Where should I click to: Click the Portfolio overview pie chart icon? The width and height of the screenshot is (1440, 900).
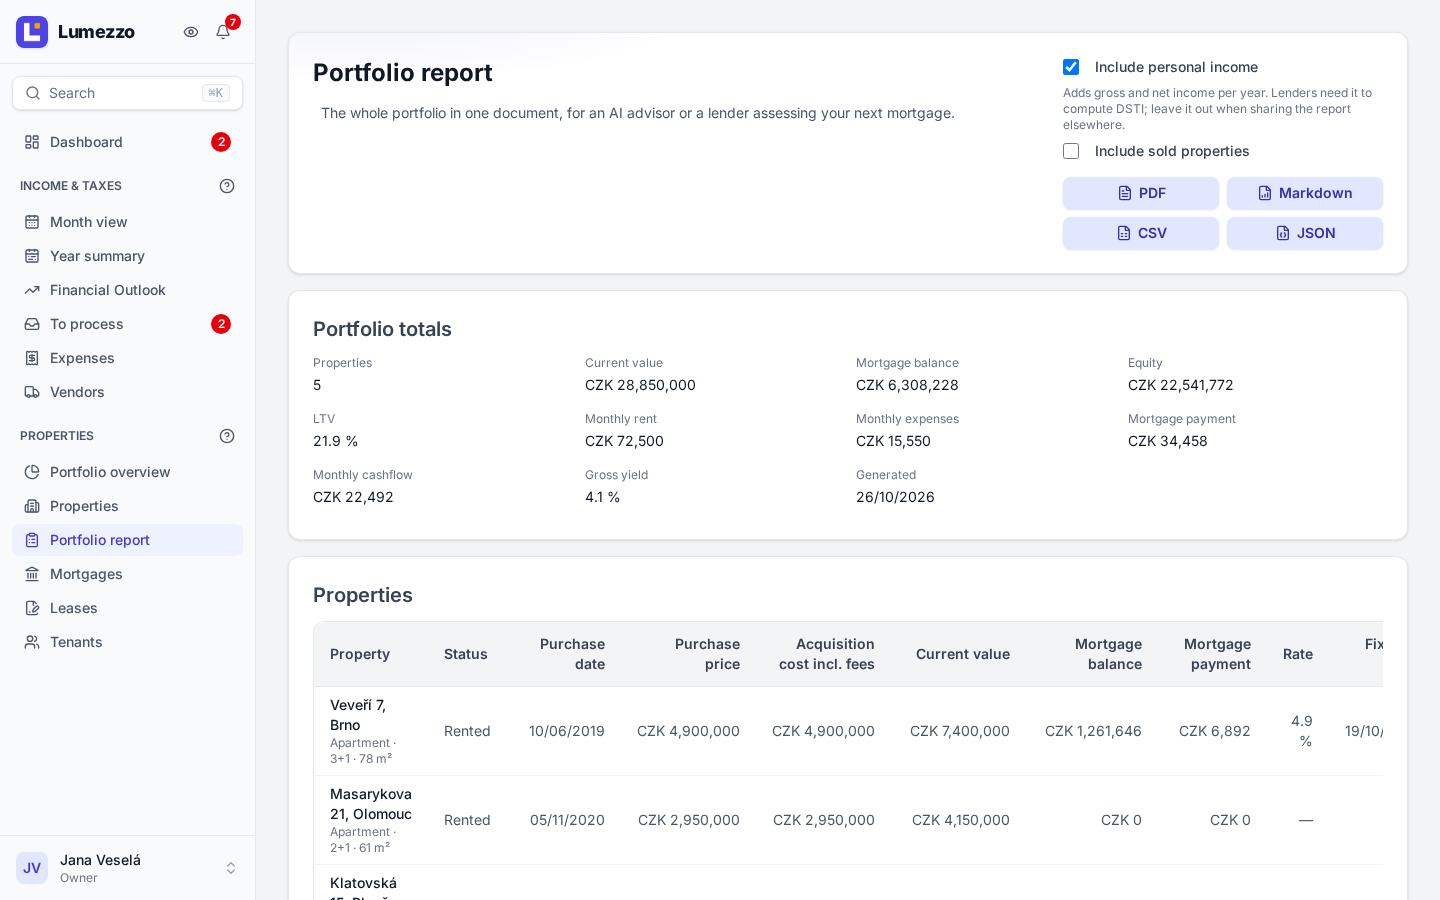pos(32,472)
